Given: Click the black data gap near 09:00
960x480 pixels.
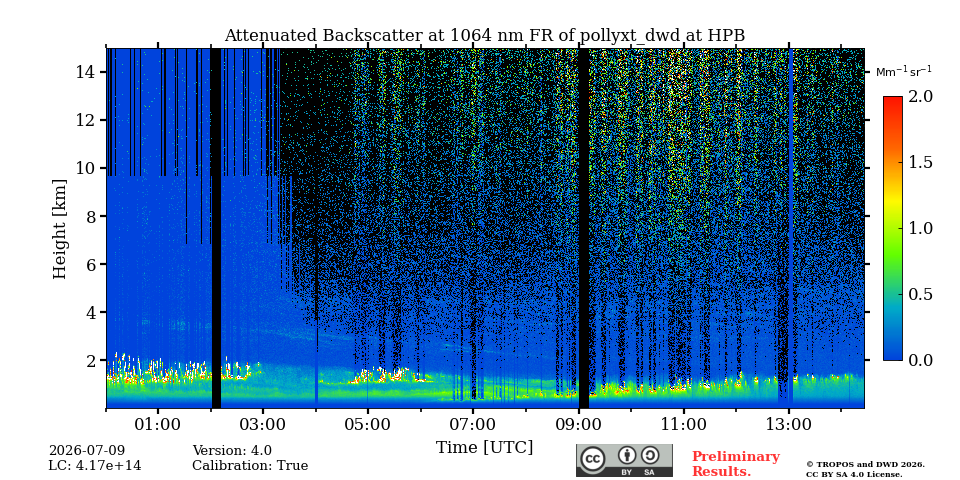Looking at the screenshot, I should (x=583, y=228).
